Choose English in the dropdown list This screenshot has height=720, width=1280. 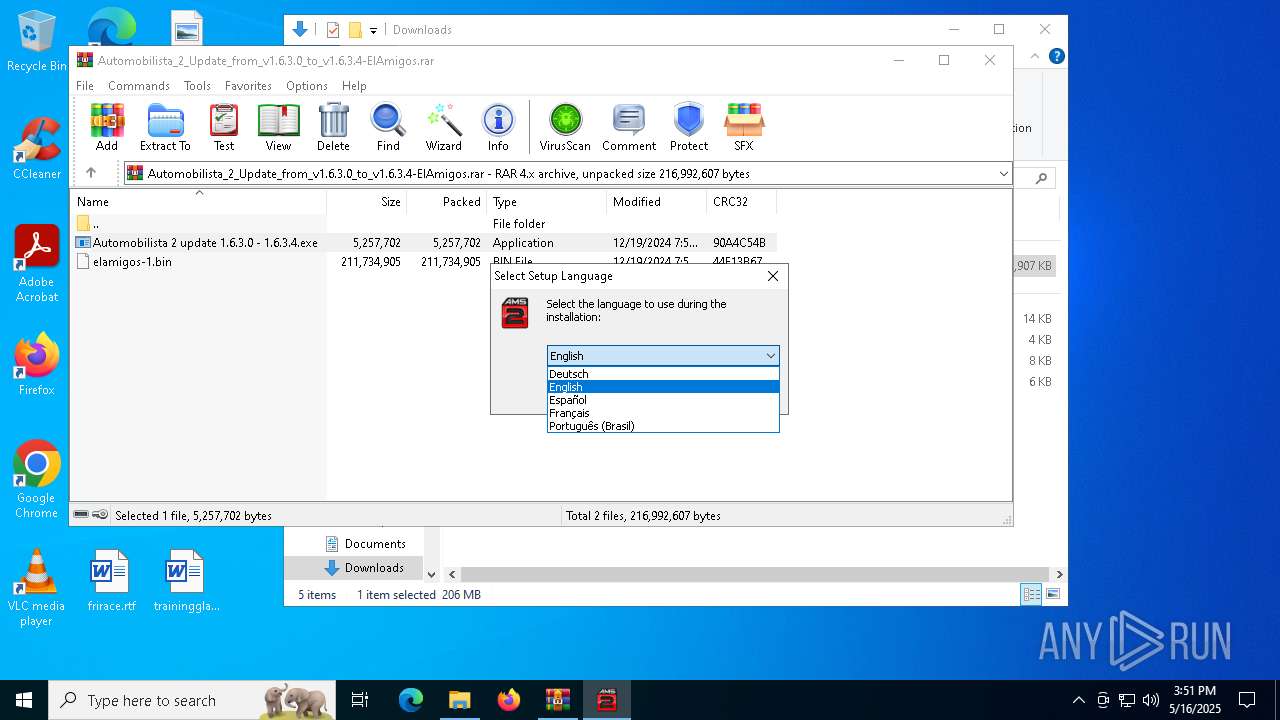663,387
